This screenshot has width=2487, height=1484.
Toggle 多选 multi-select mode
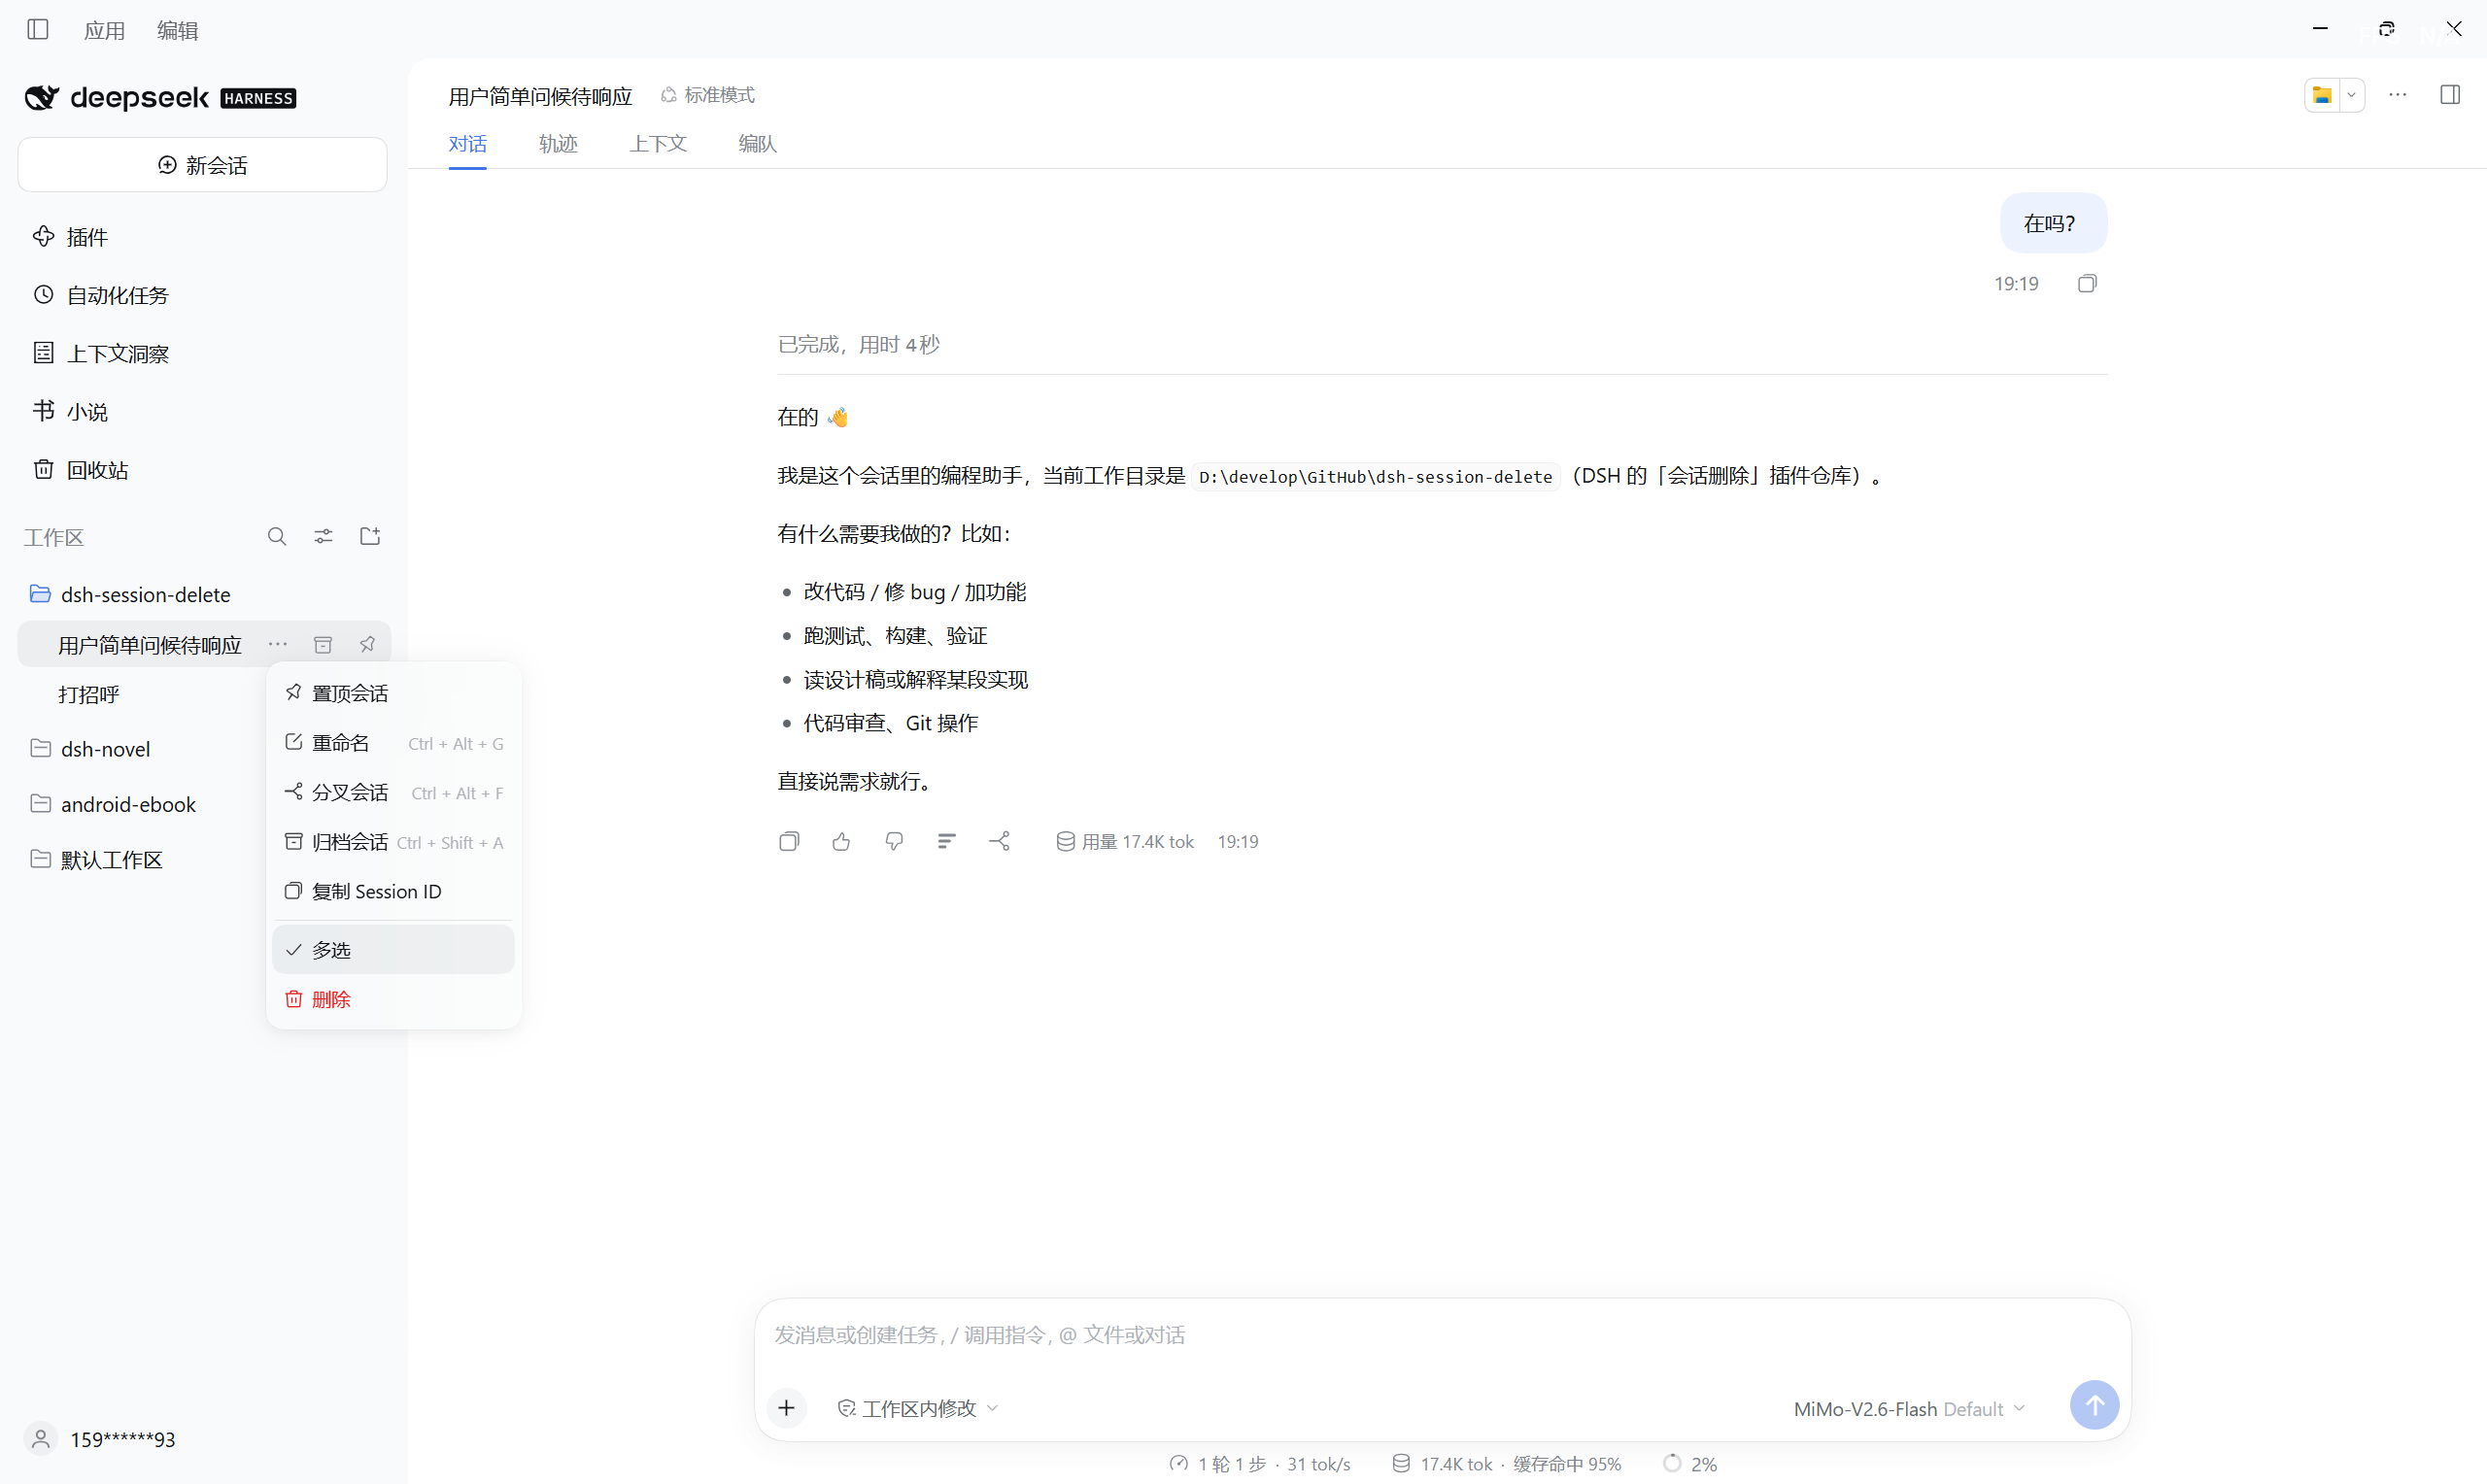[393, 950]
